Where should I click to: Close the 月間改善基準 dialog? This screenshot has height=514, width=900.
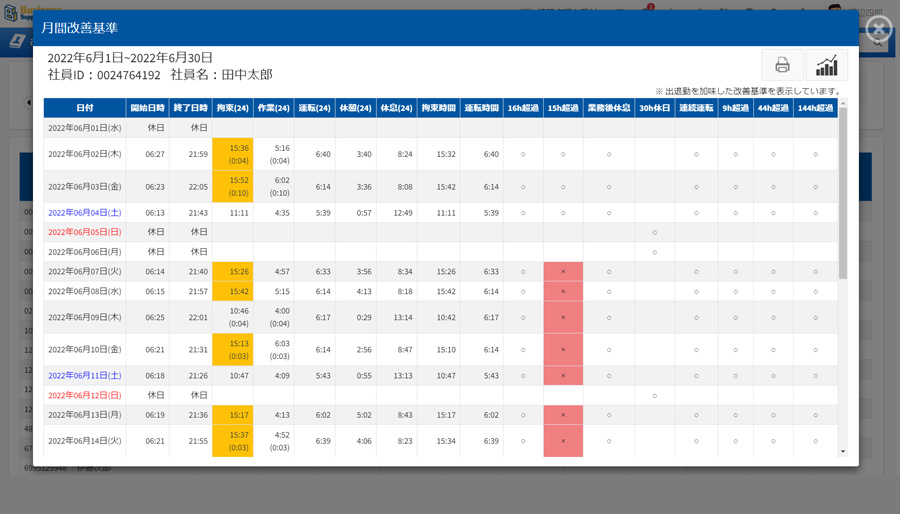point(877,29)
